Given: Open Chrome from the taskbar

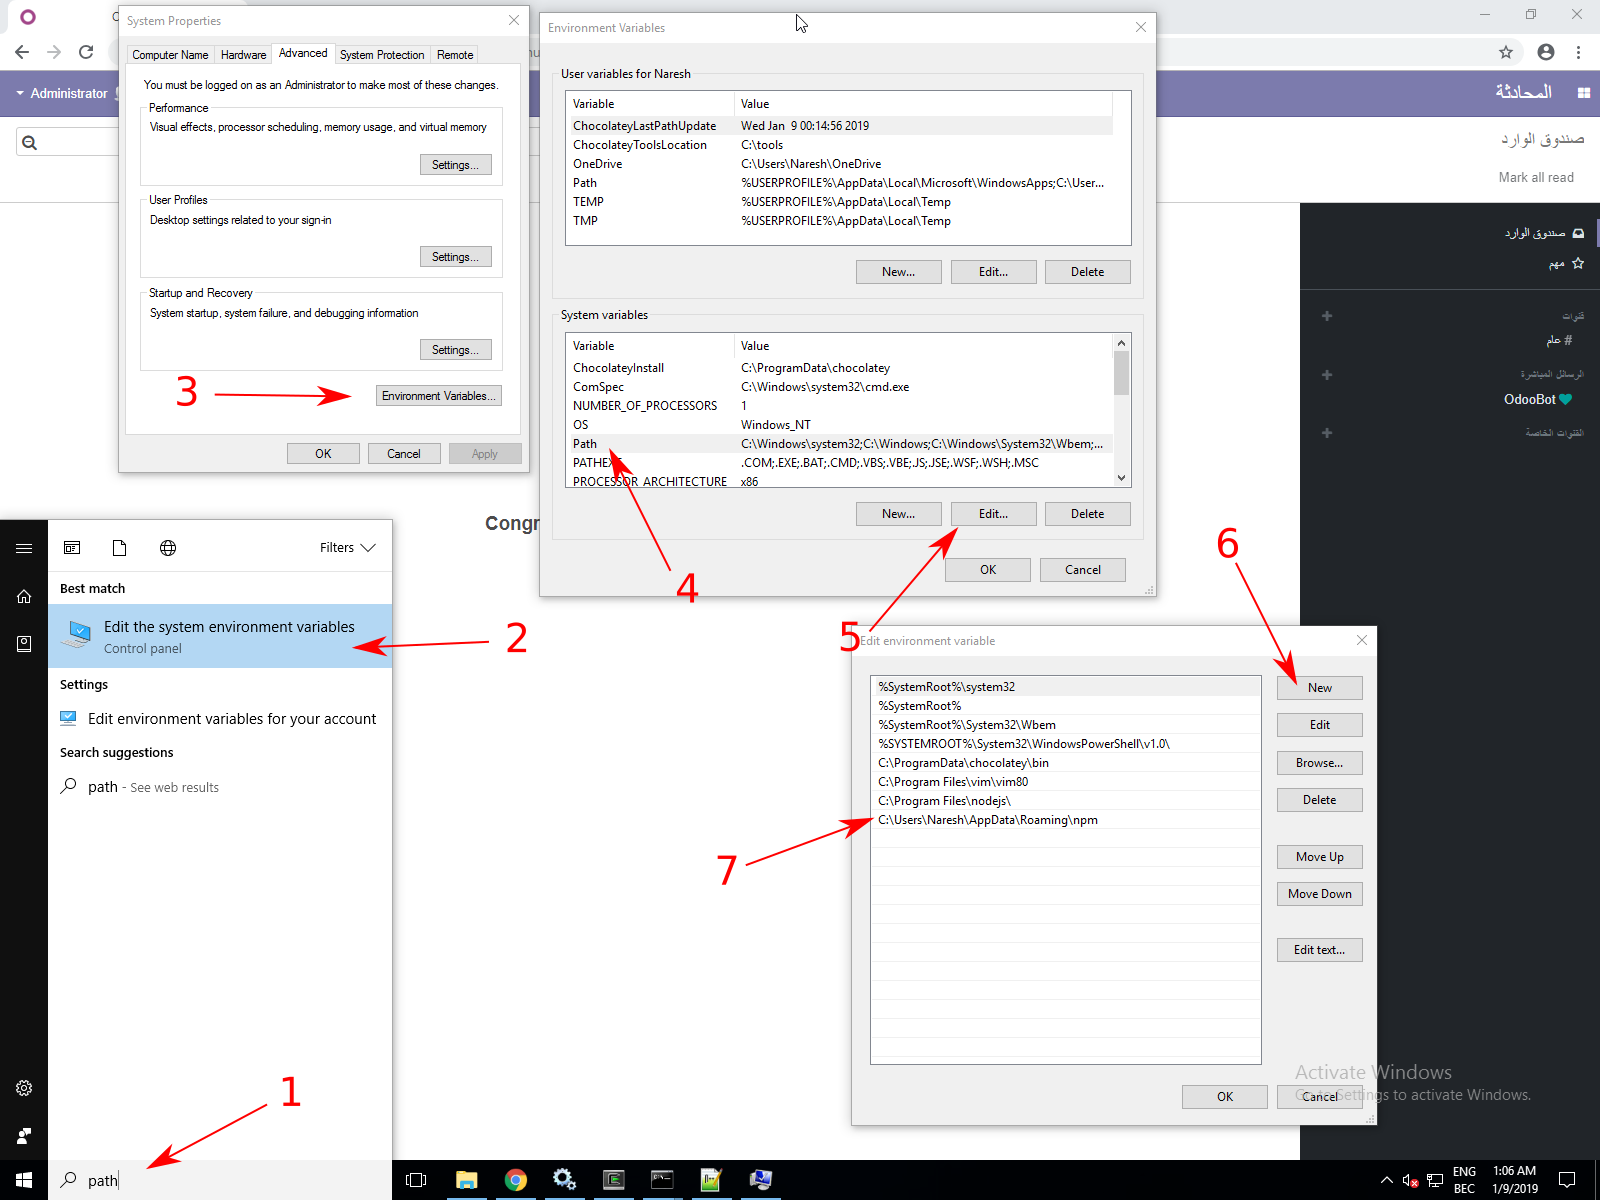Looking at the screenshot, I should [x=516, y=1180].
